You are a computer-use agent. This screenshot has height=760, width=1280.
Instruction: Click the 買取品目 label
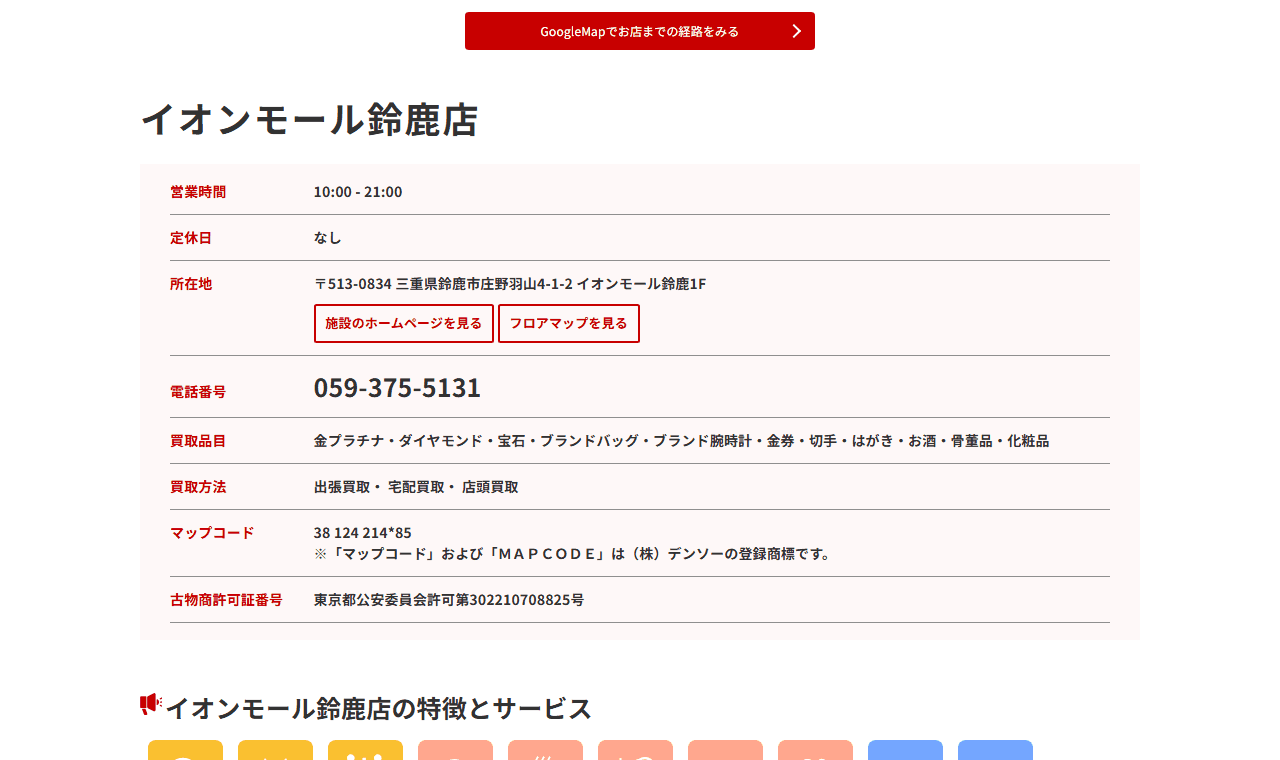click(x=198, y=441)
